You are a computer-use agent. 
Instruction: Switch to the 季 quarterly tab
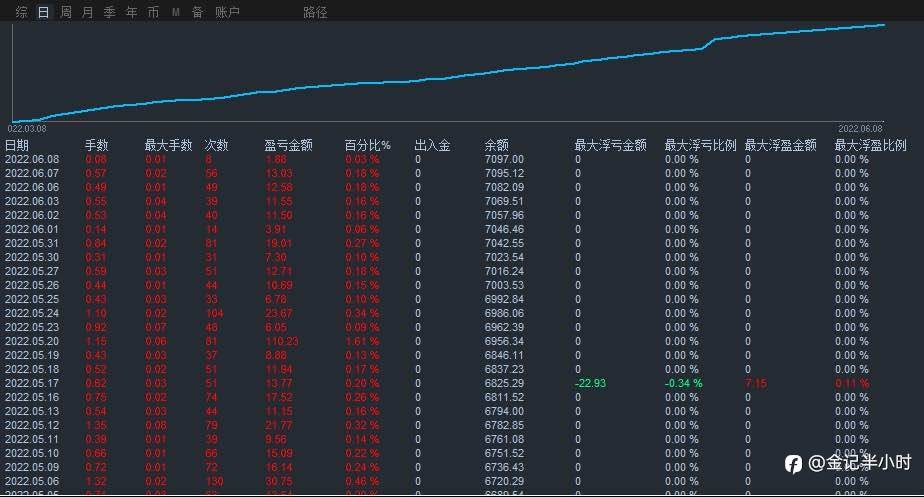[110, 12]
